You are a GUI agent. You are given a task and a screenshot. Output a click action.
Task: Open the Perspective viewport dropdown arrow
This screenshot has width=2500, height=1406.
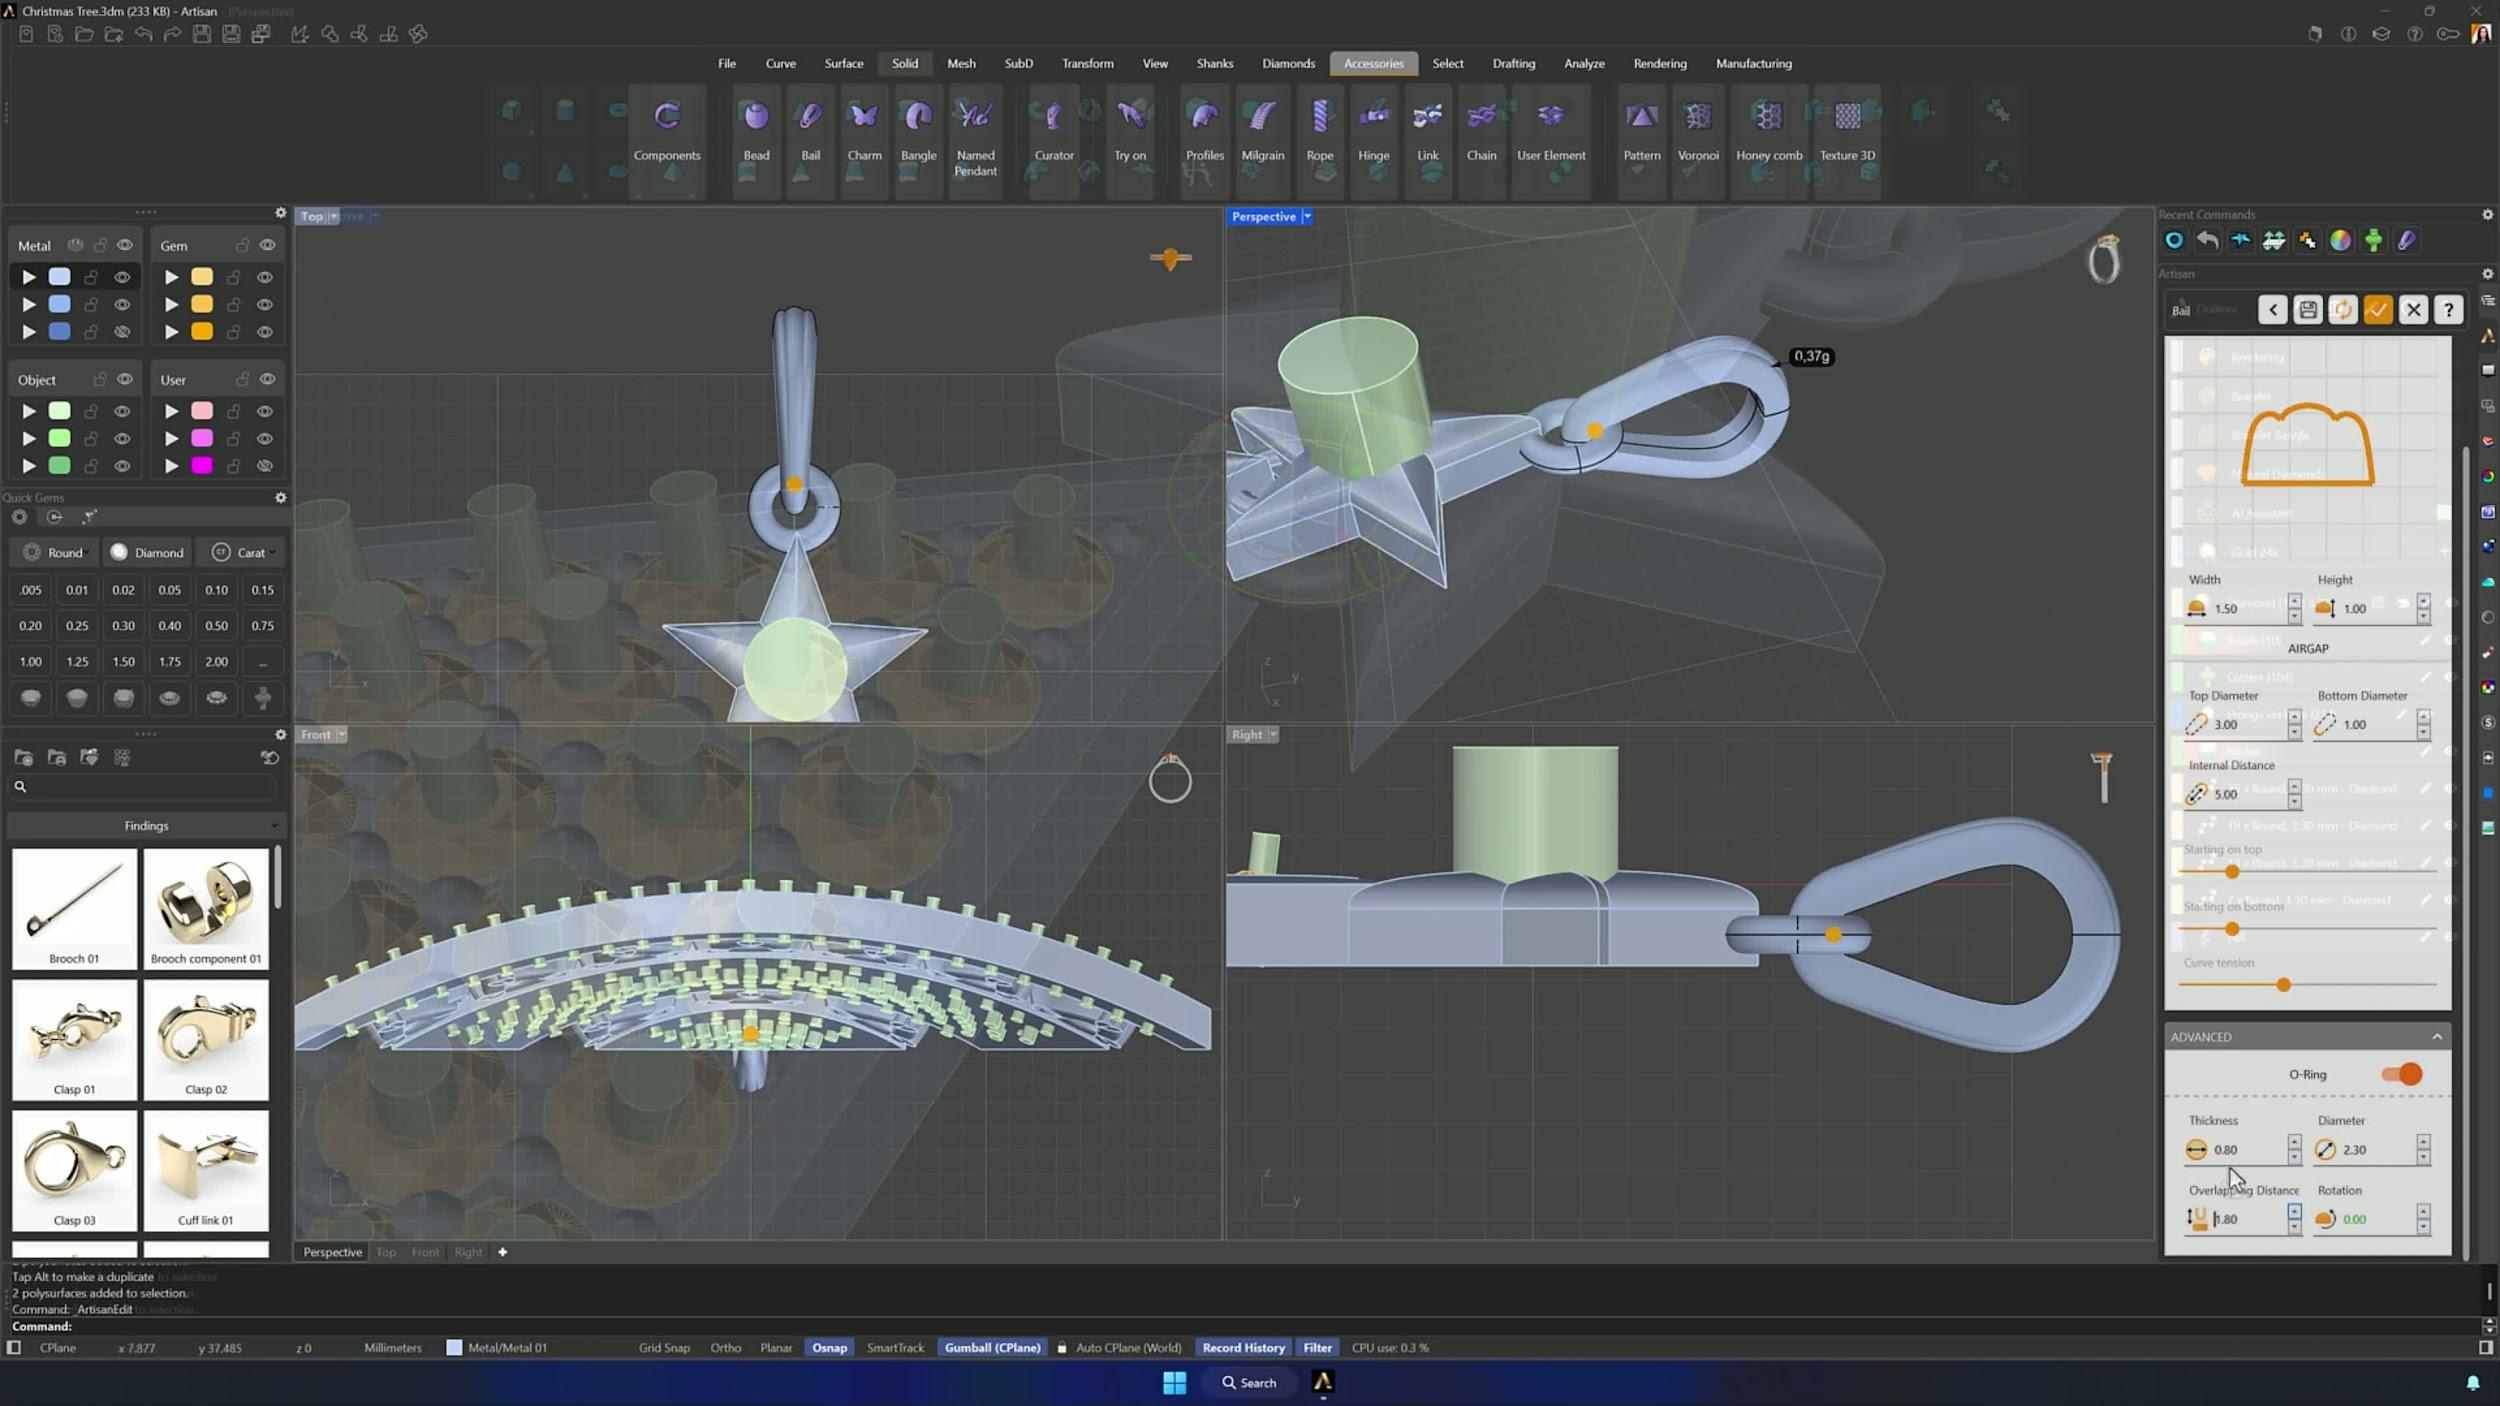pyautogui.click(x=1307, y=216)
